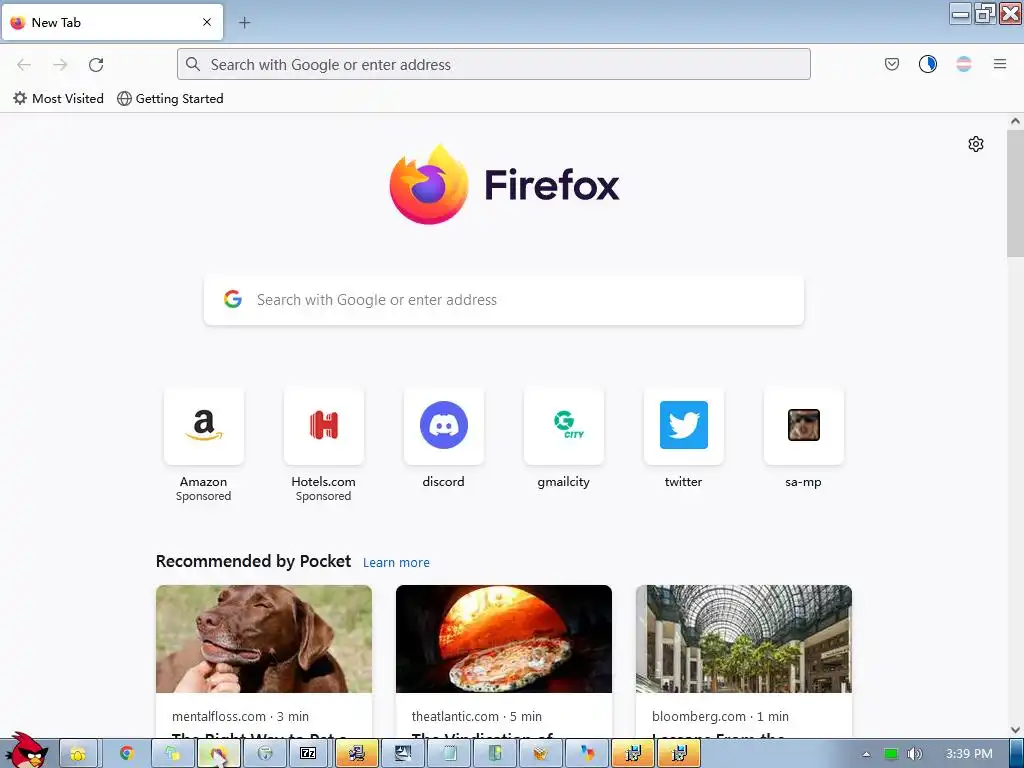Open the Firefox hamburger application menu
The width and height of the screenshot is (1024, 768).
coord(1000,64)
